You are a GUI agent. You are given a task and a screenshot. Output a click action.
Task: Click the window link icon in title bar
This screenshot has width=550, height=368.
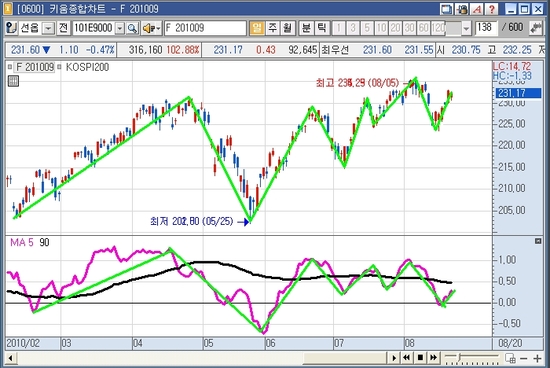pos(447,9)
